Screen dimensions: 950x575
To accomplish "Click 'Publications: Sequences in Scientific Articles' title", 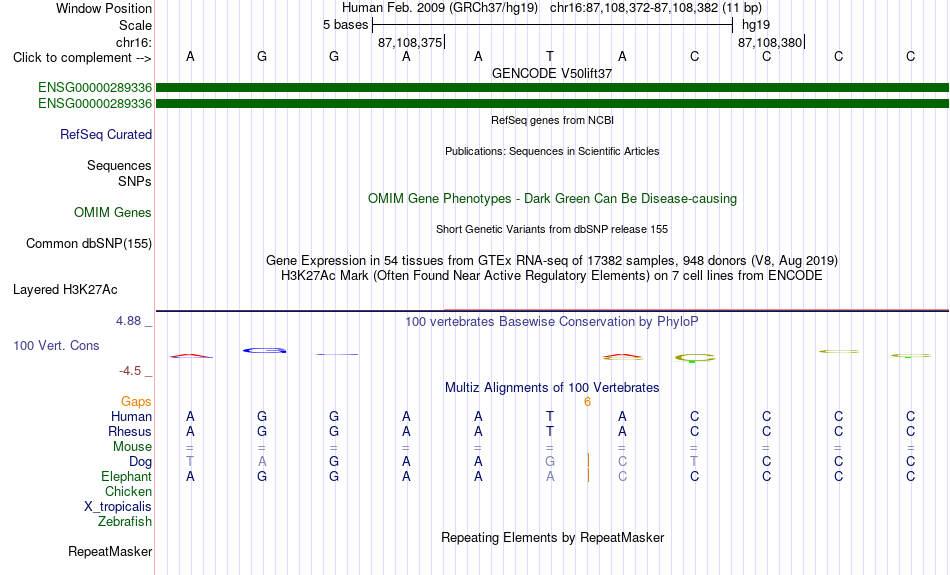I will point(552,151).
